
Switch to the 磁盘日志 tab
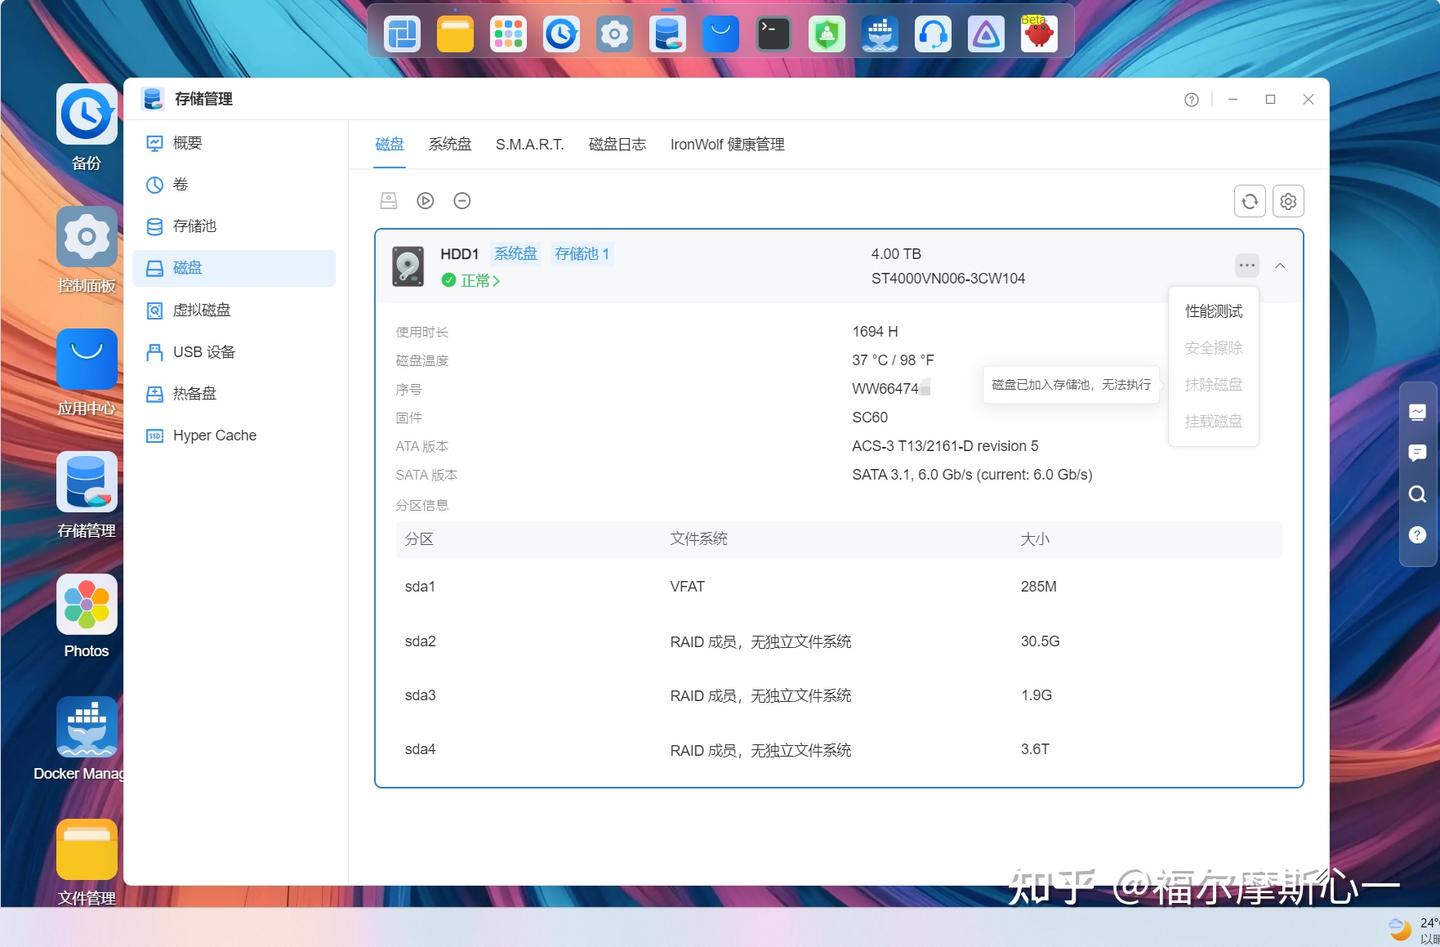click(x=617, y=144)
